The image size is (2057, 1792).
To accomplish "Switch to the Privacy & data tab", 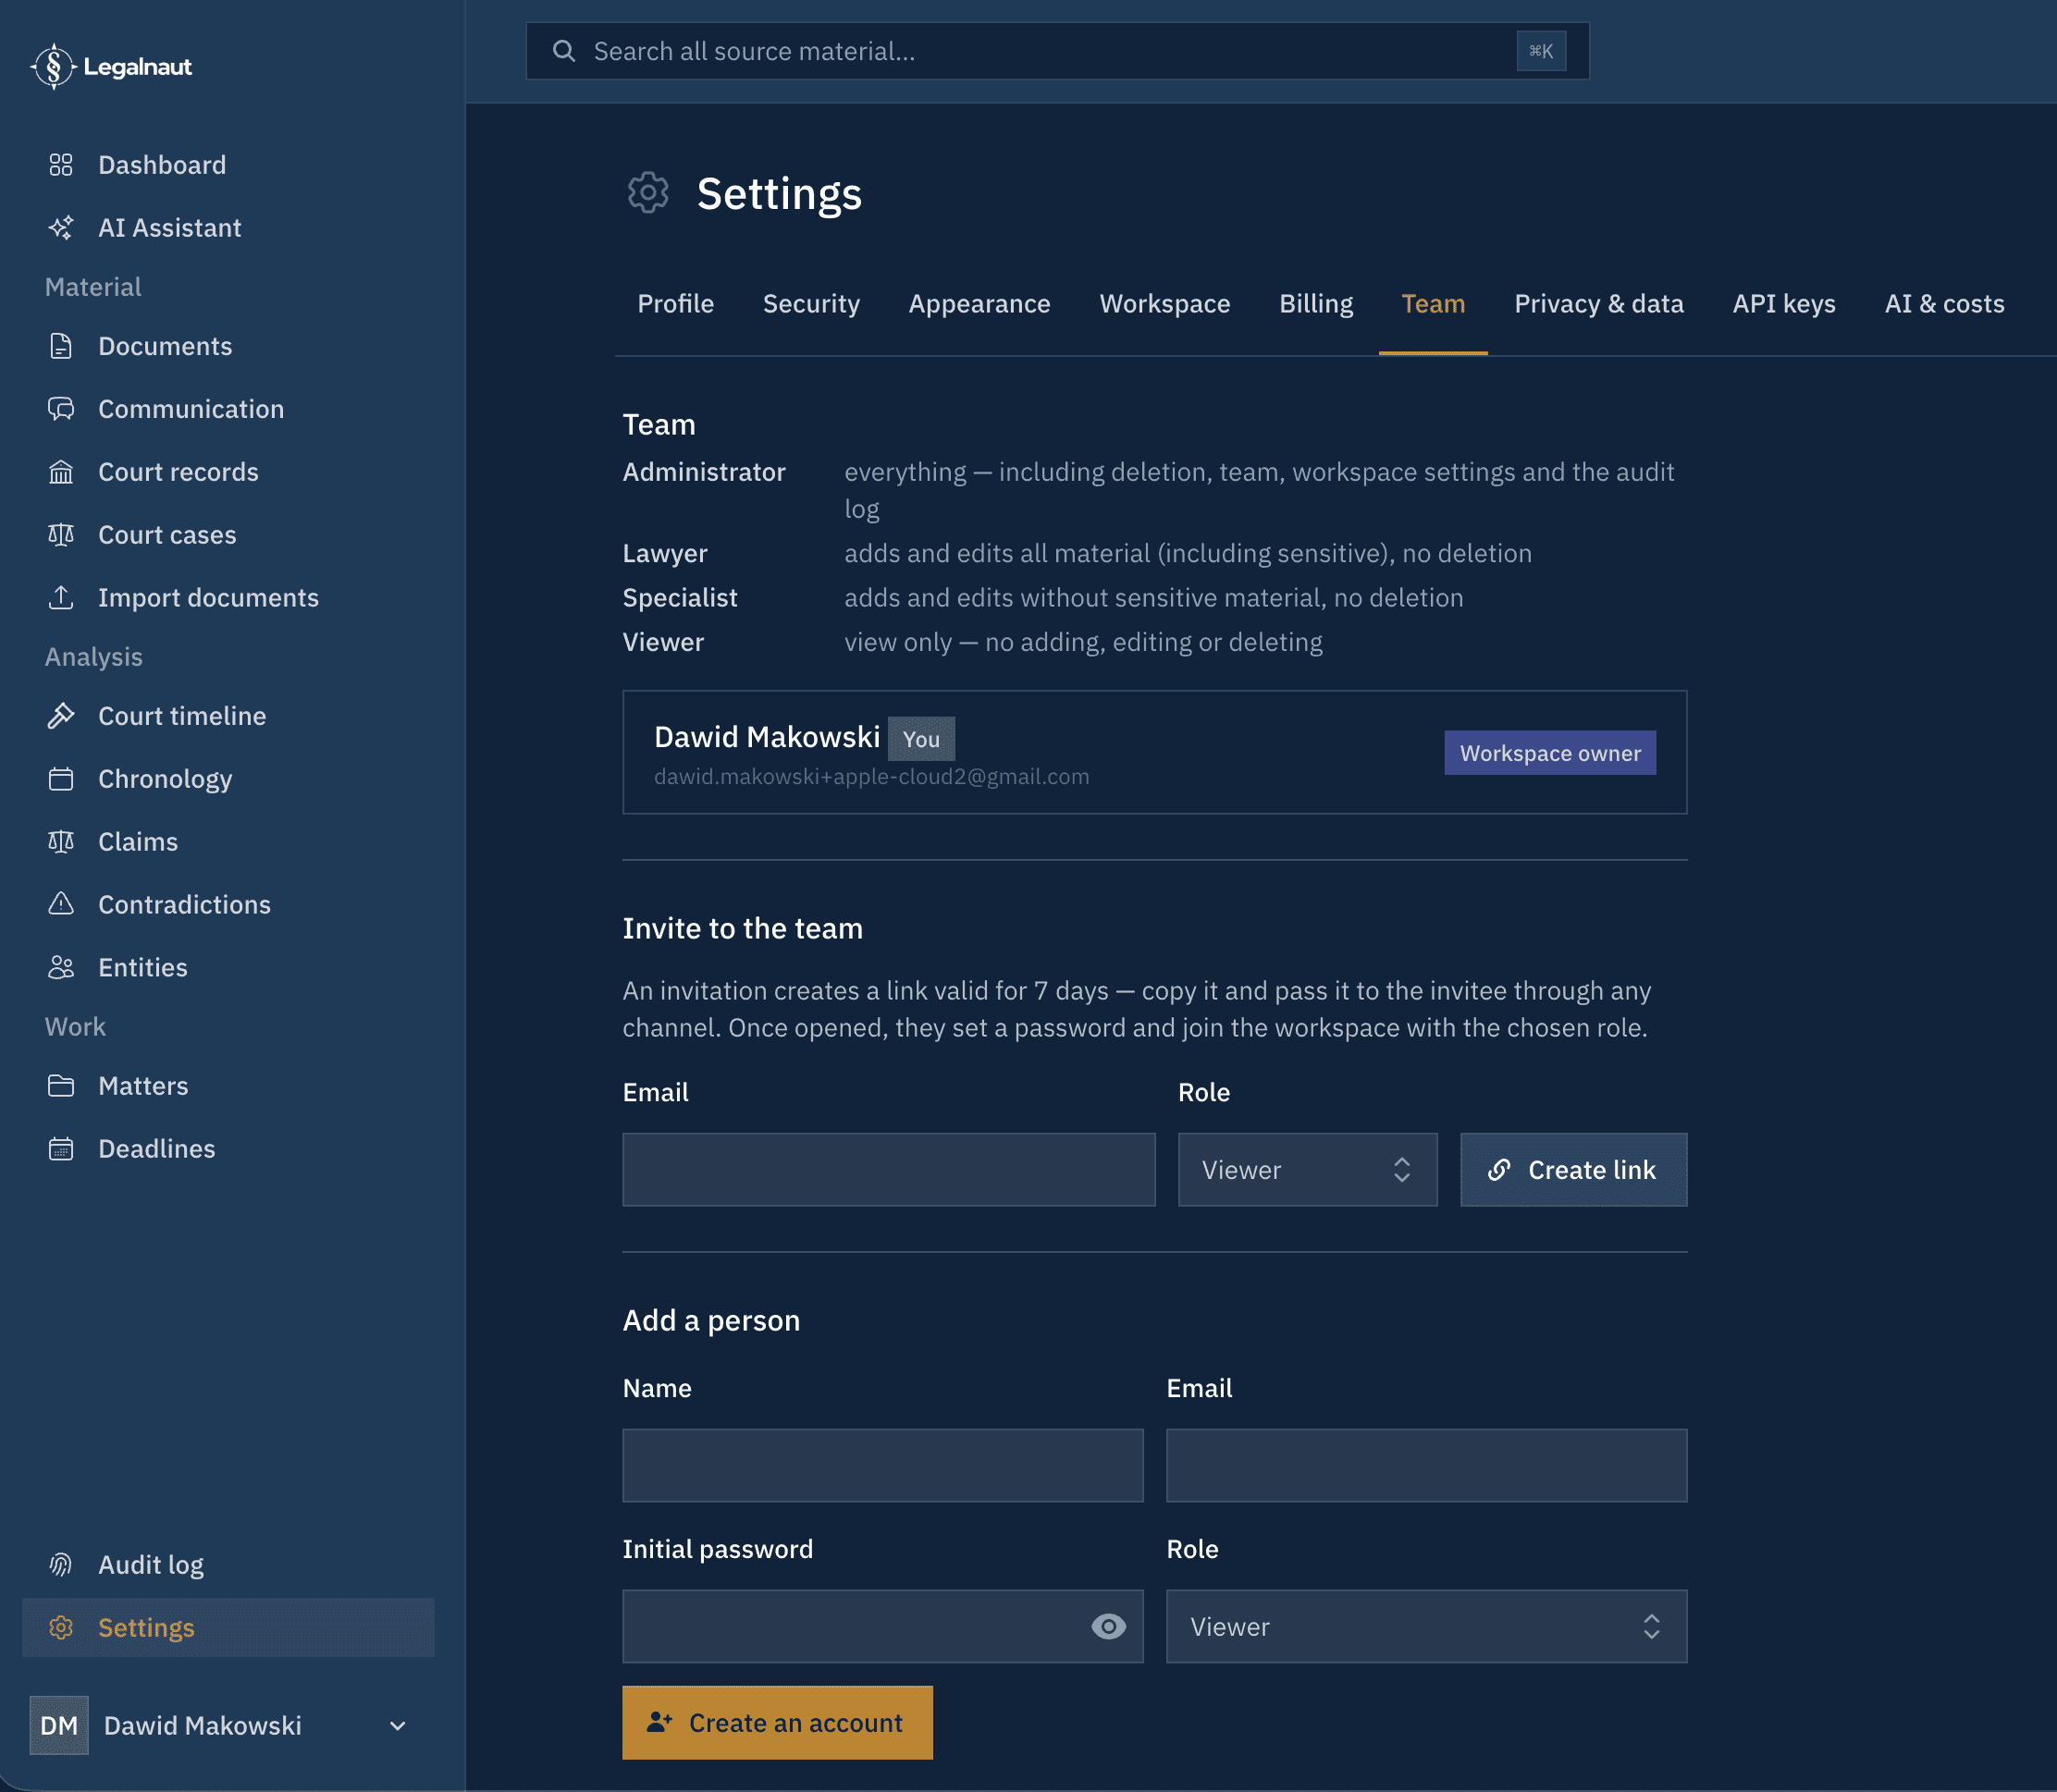I will pyautogui.click(x=1598, y=304).
